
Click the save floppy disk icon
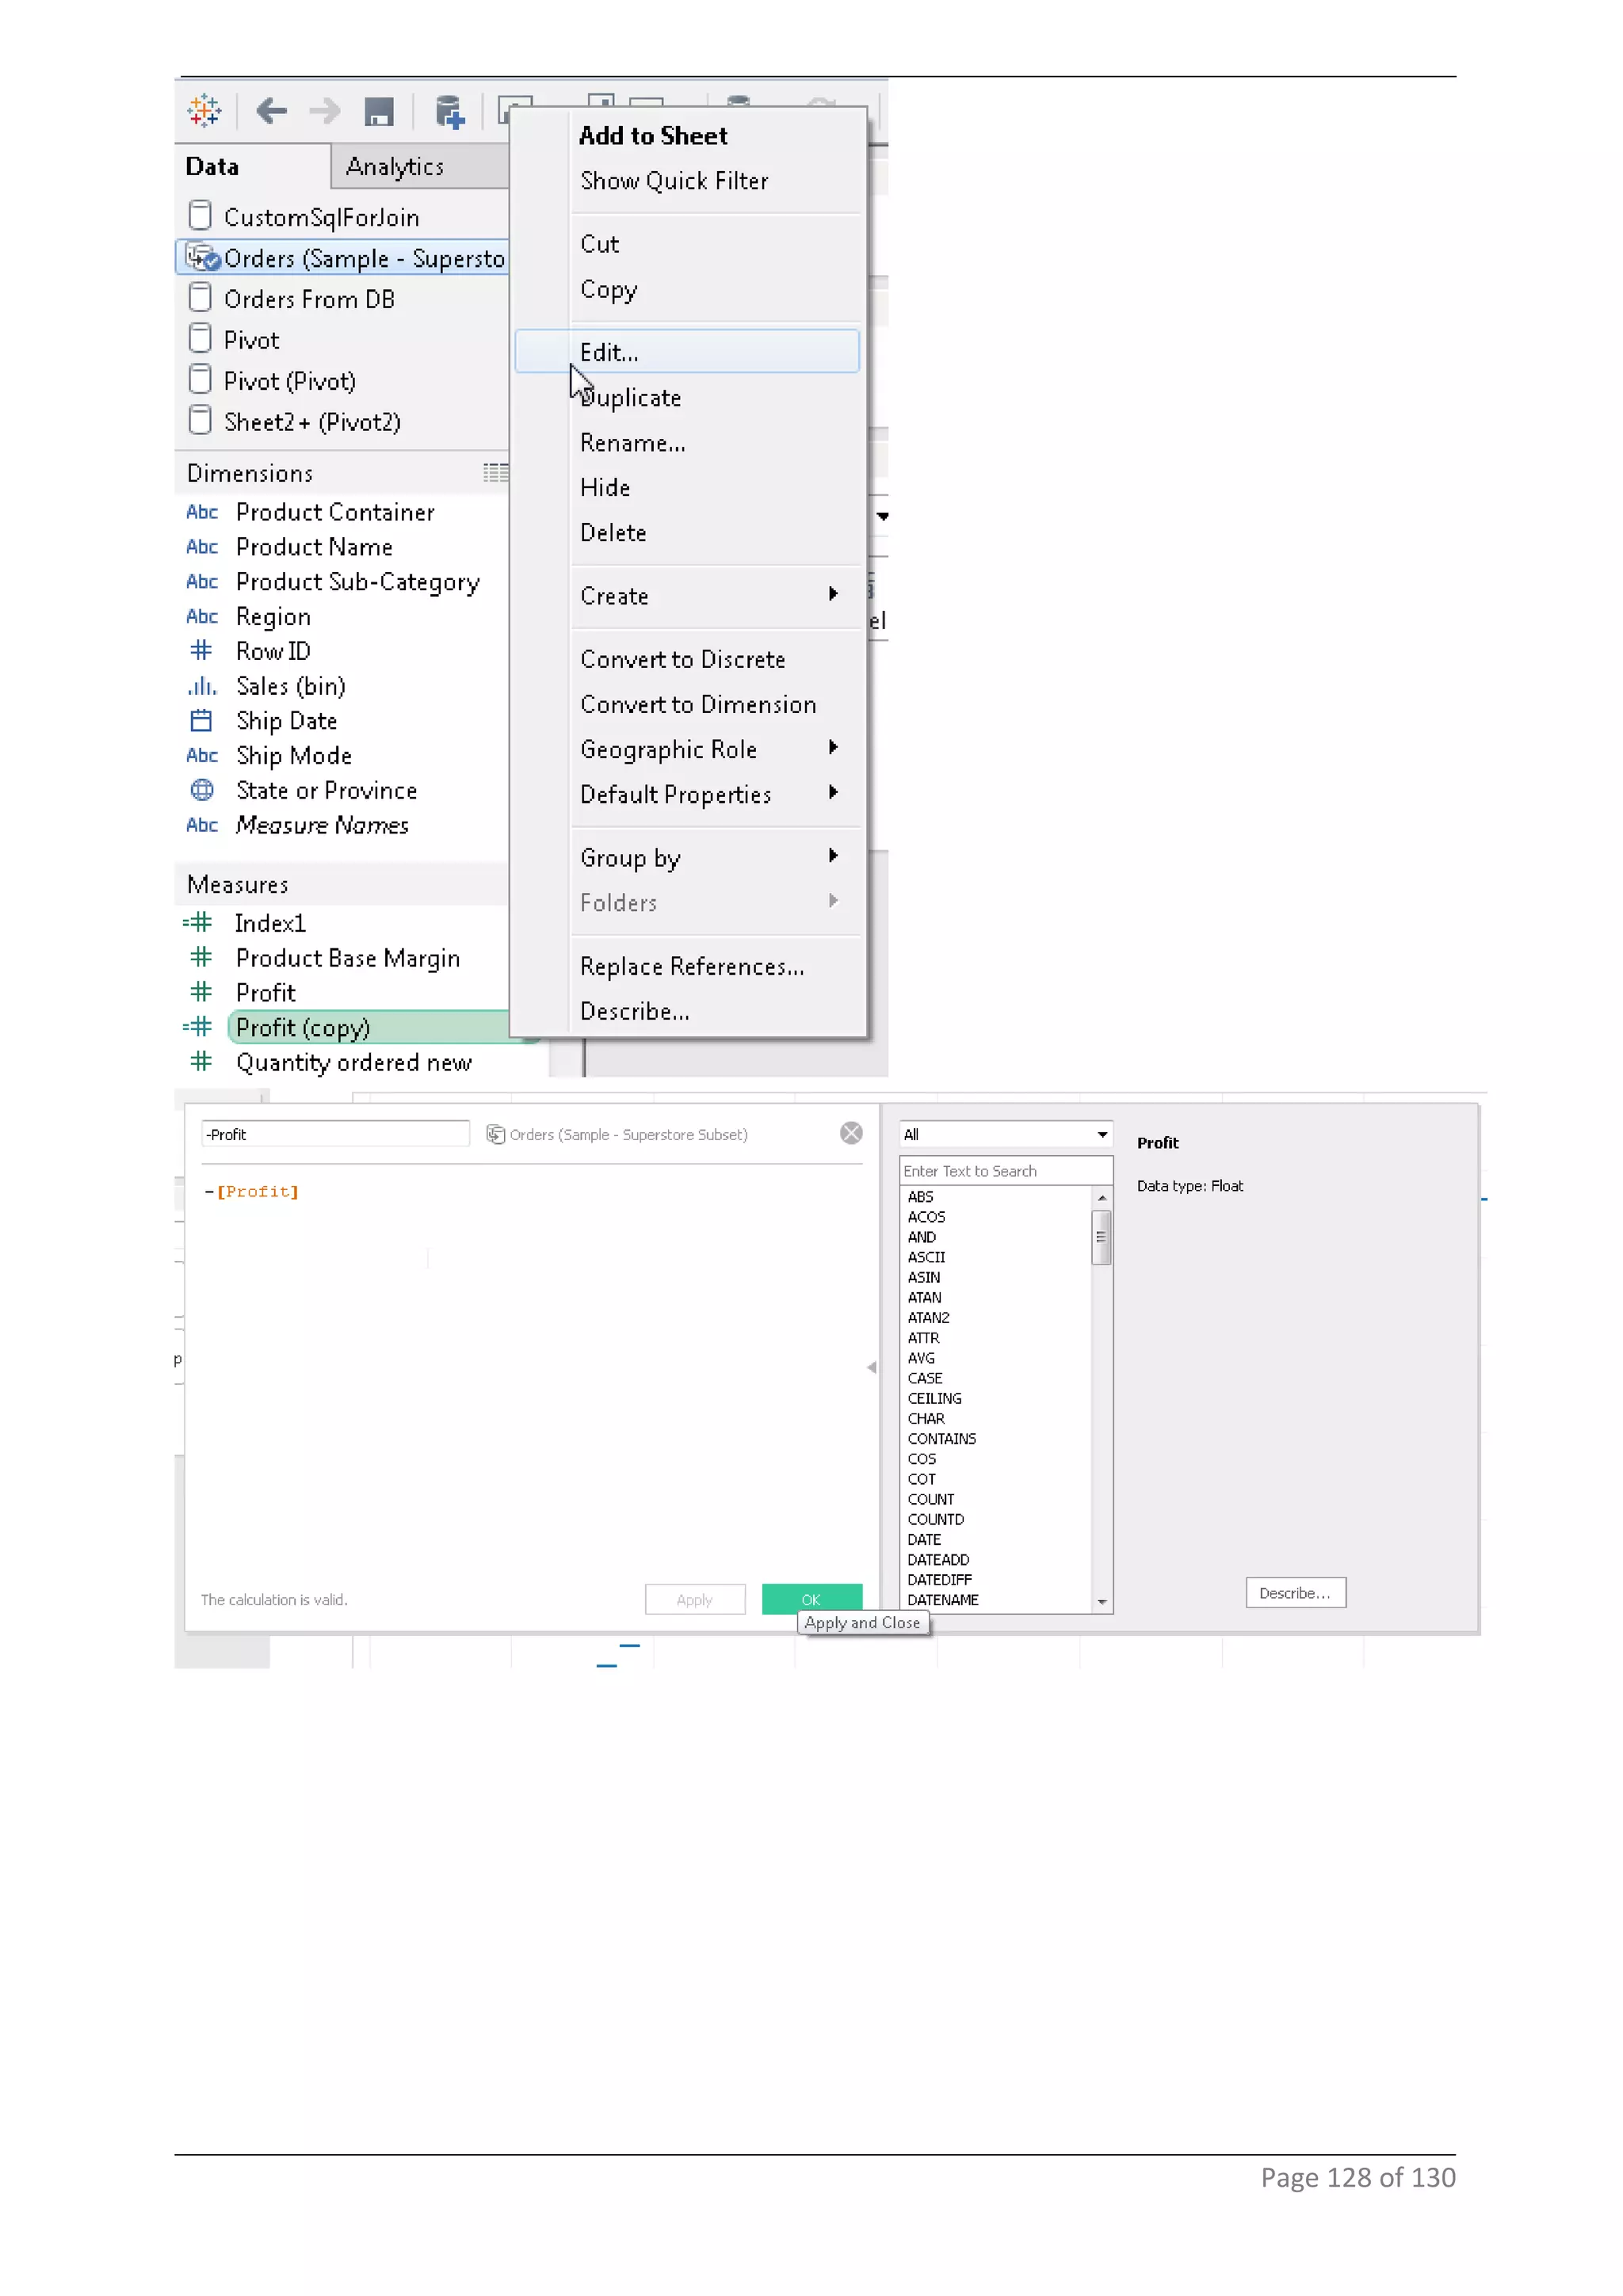[379, 112]
